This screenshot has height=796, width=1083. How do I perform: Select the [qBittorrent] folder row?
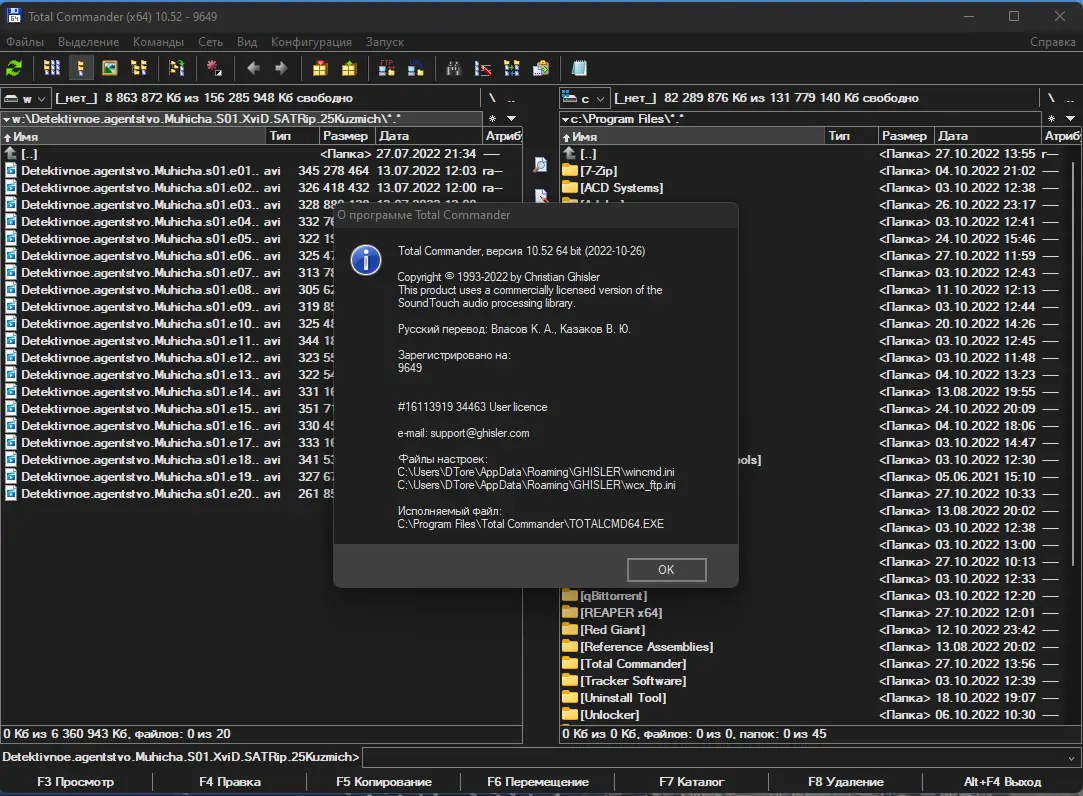click(814, 596)
